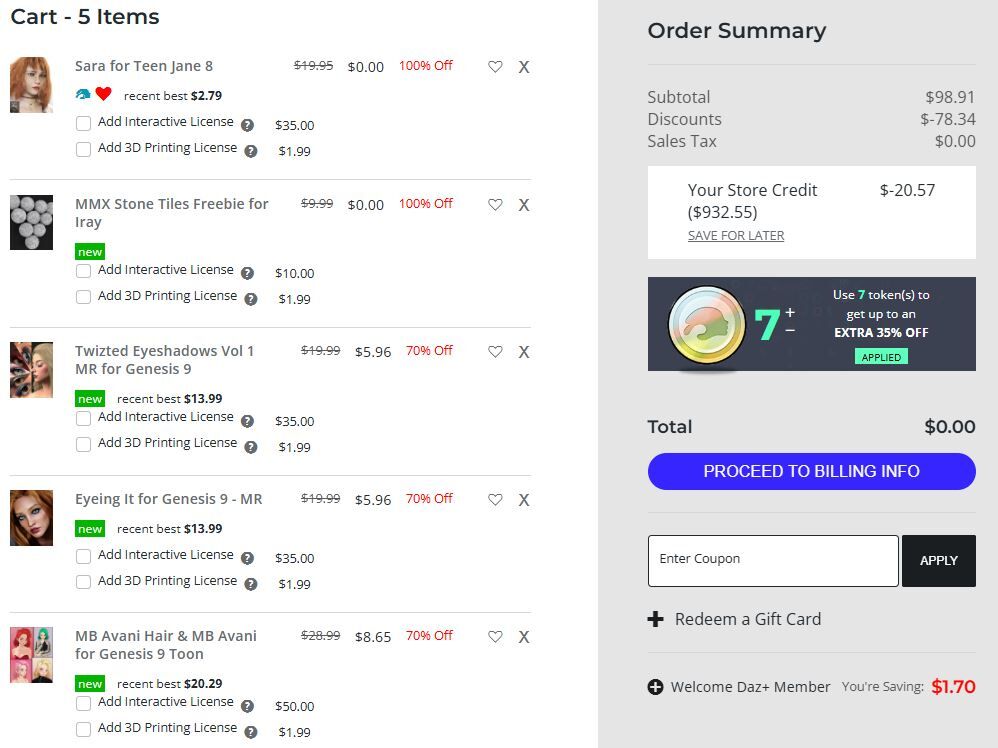Screen dimensions: 998x748
Task: Open help icon for Sara Interactive License
Action: (248, 125)
